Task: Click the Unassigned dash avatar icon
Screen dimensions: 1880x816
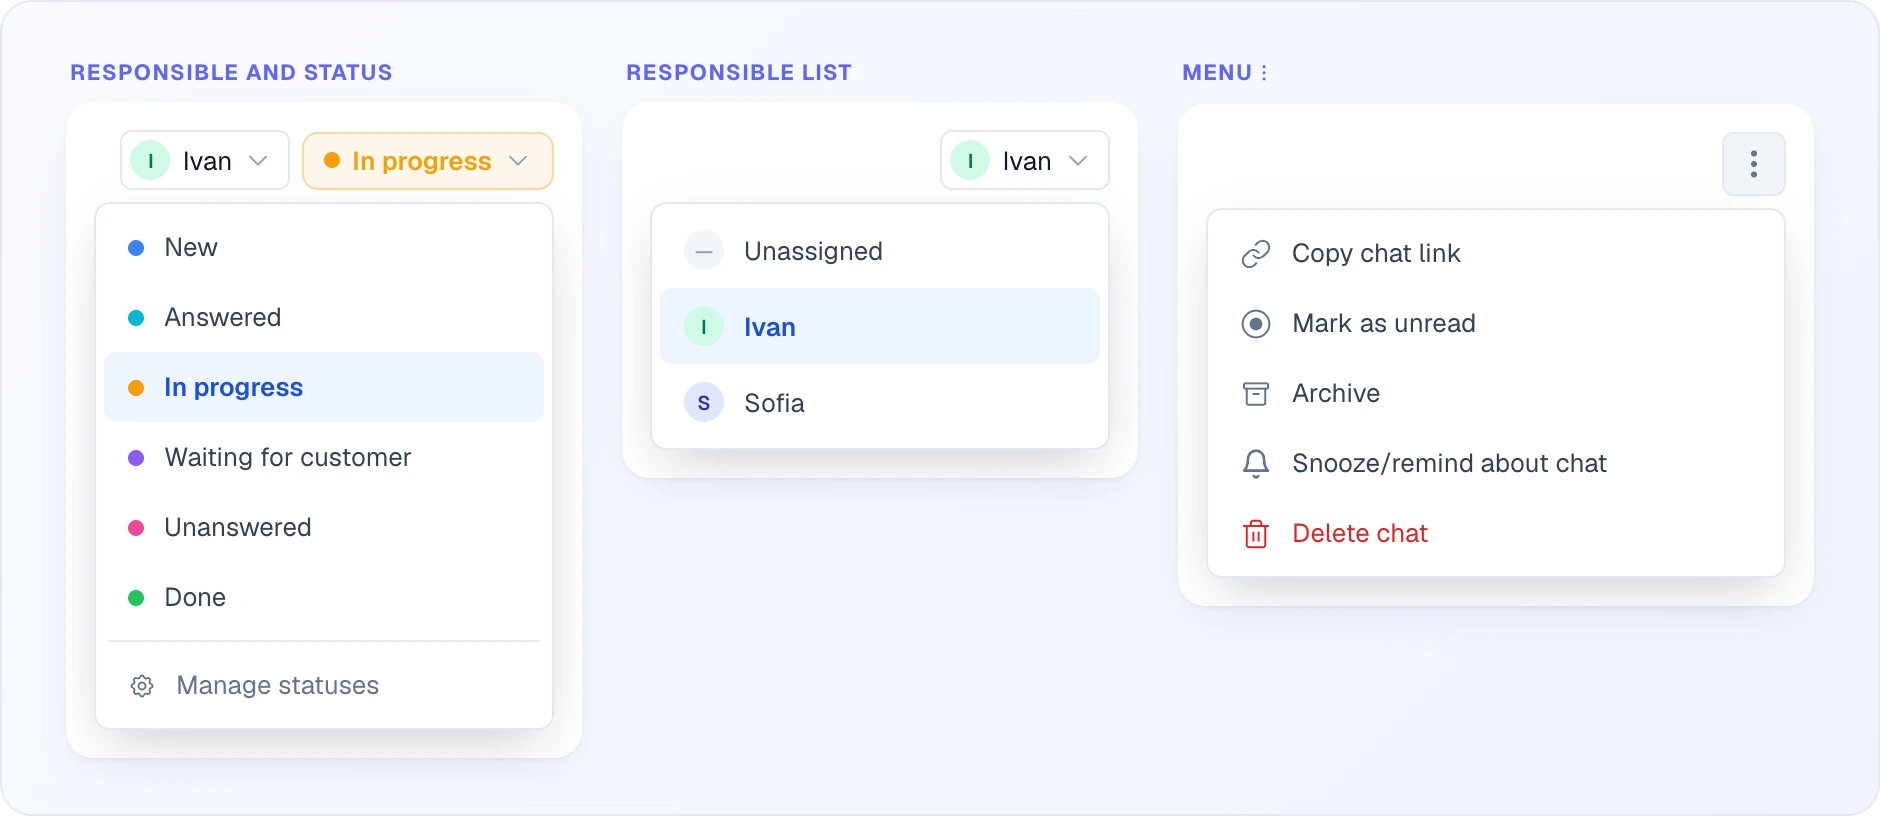Action: pos(704,251)
